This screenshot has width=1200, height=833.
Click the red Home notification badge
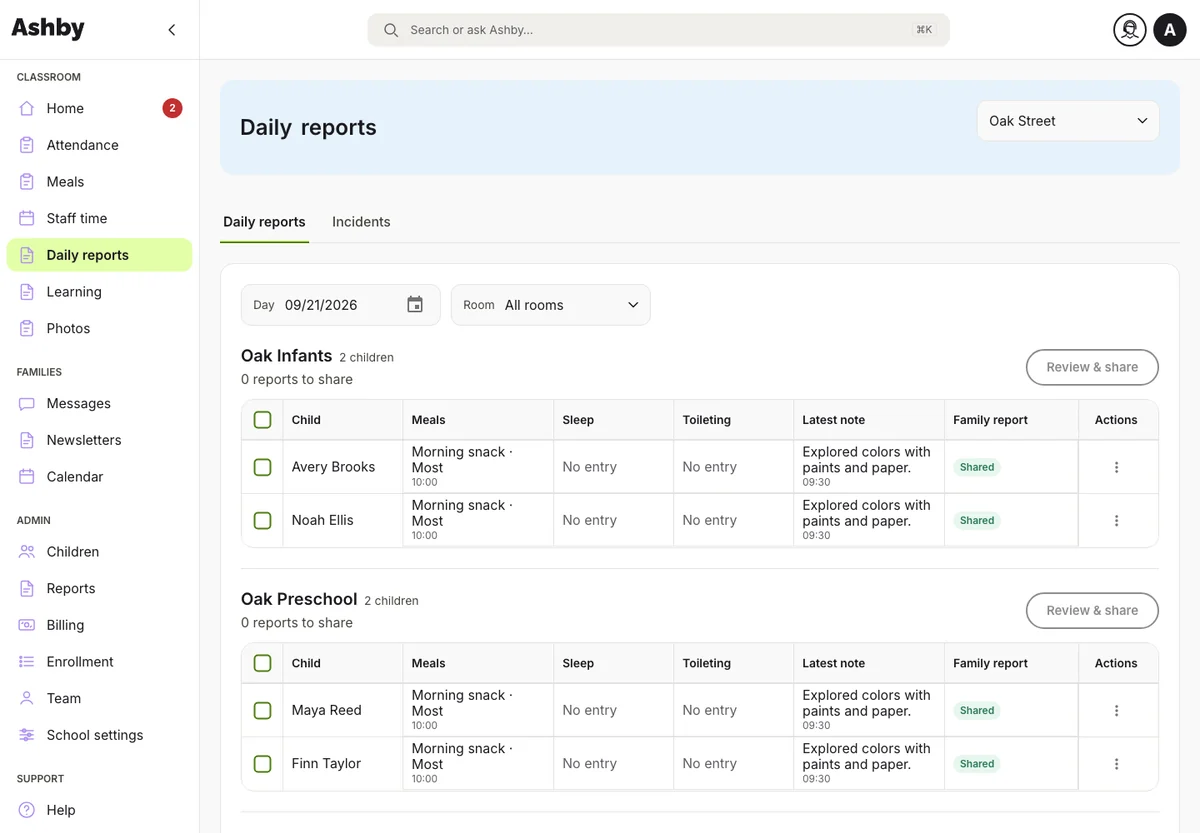point(172,108)
